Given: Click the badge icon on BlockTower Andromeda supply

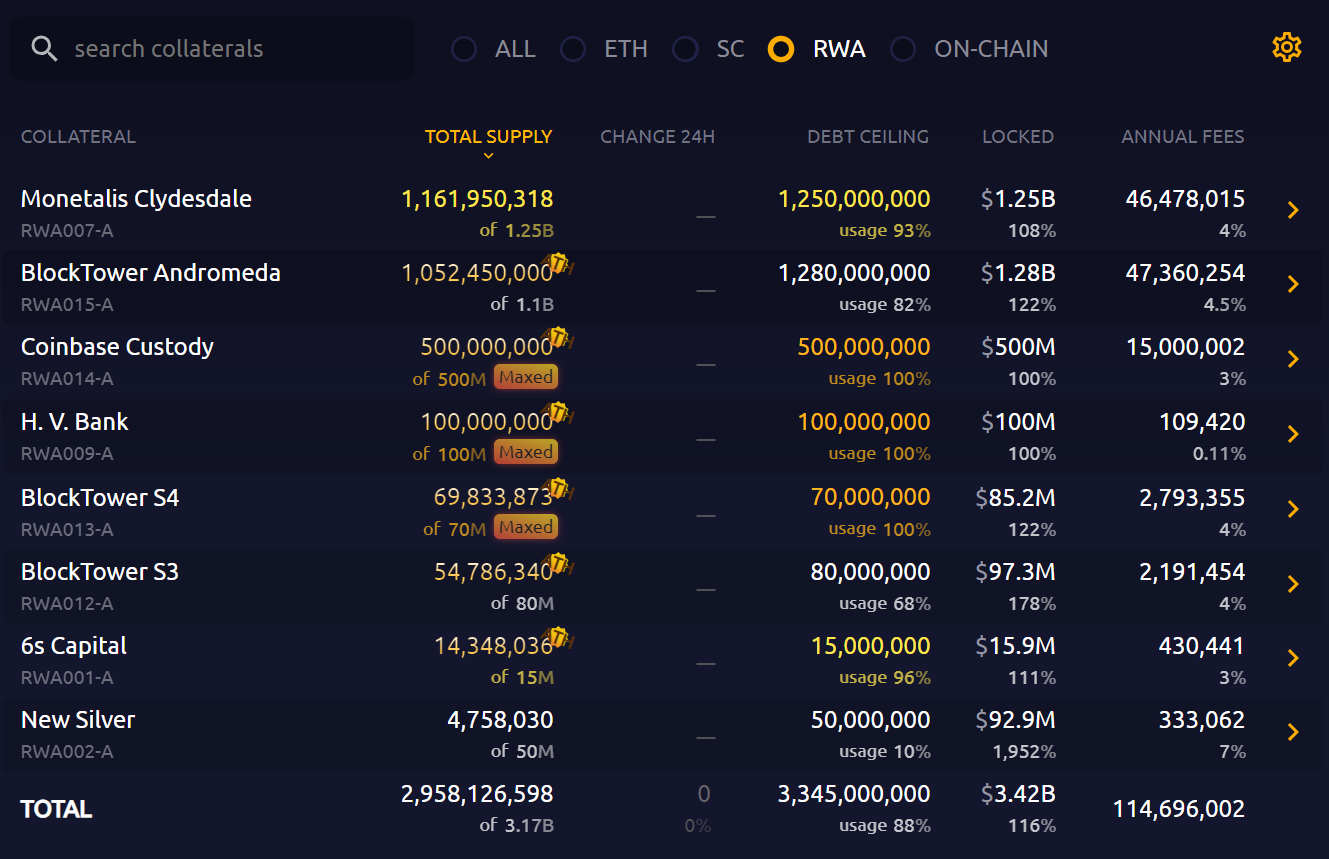Looking at the screenshot, I should click(x=559, y=264).
